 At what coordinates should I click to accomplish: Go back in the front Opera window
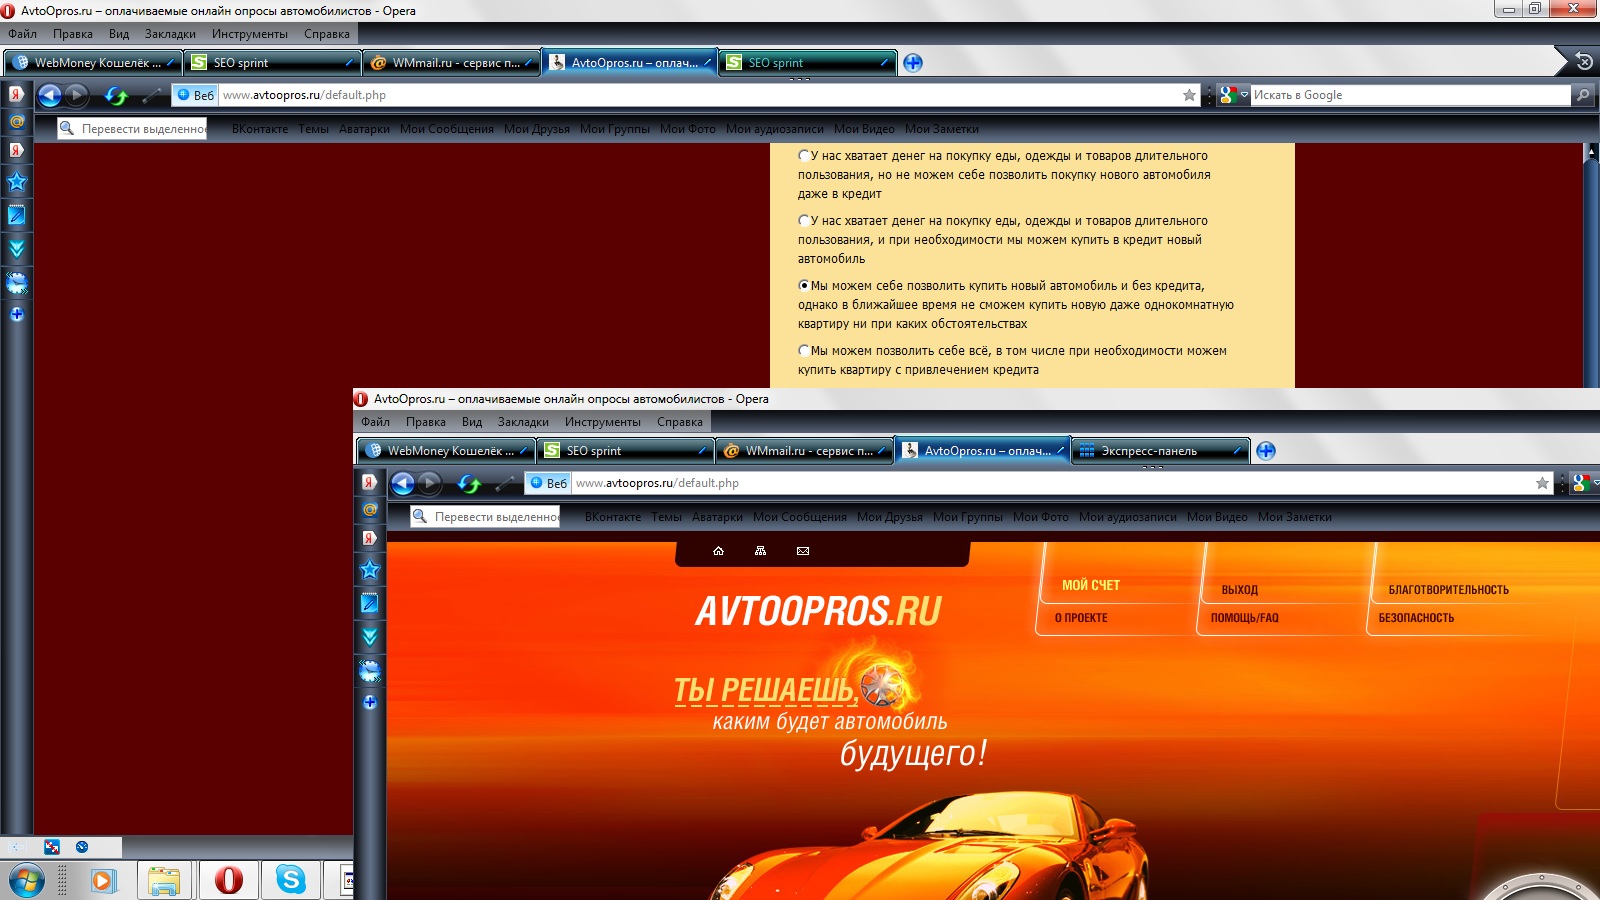point(402,483)
